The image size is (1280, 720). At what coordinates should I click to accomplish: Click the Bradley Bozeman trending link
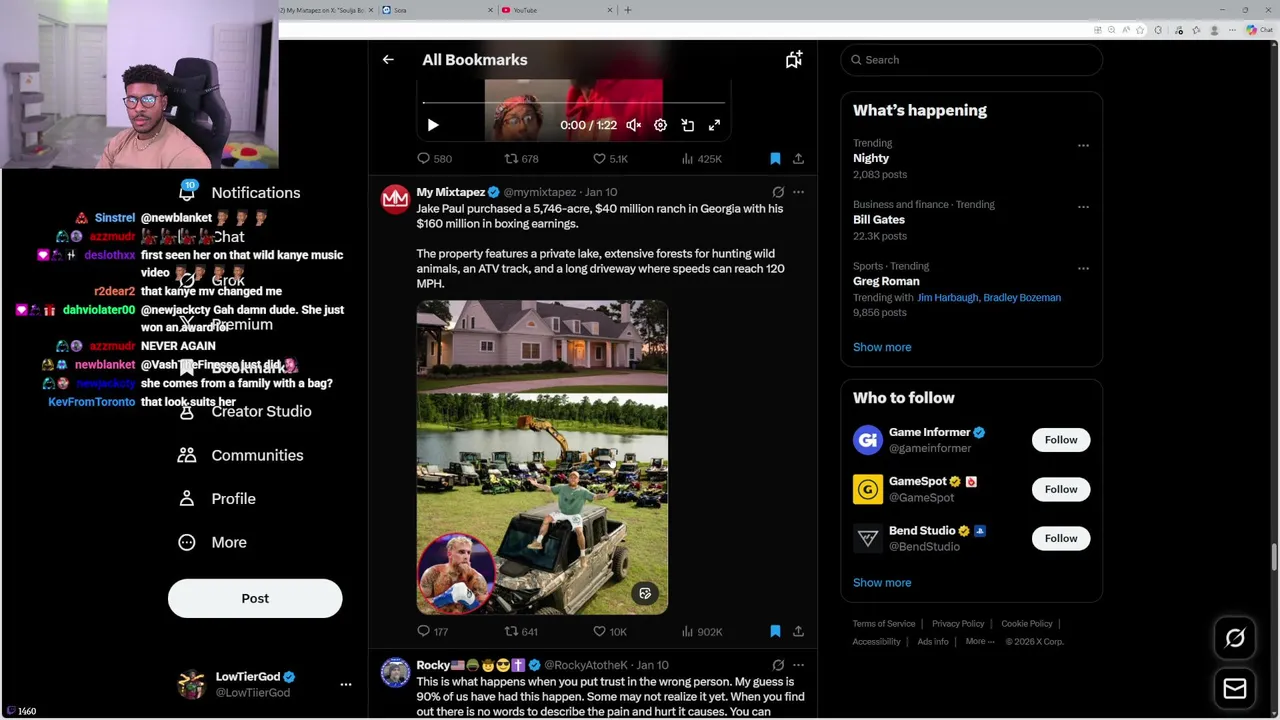tap(1022, 298)
